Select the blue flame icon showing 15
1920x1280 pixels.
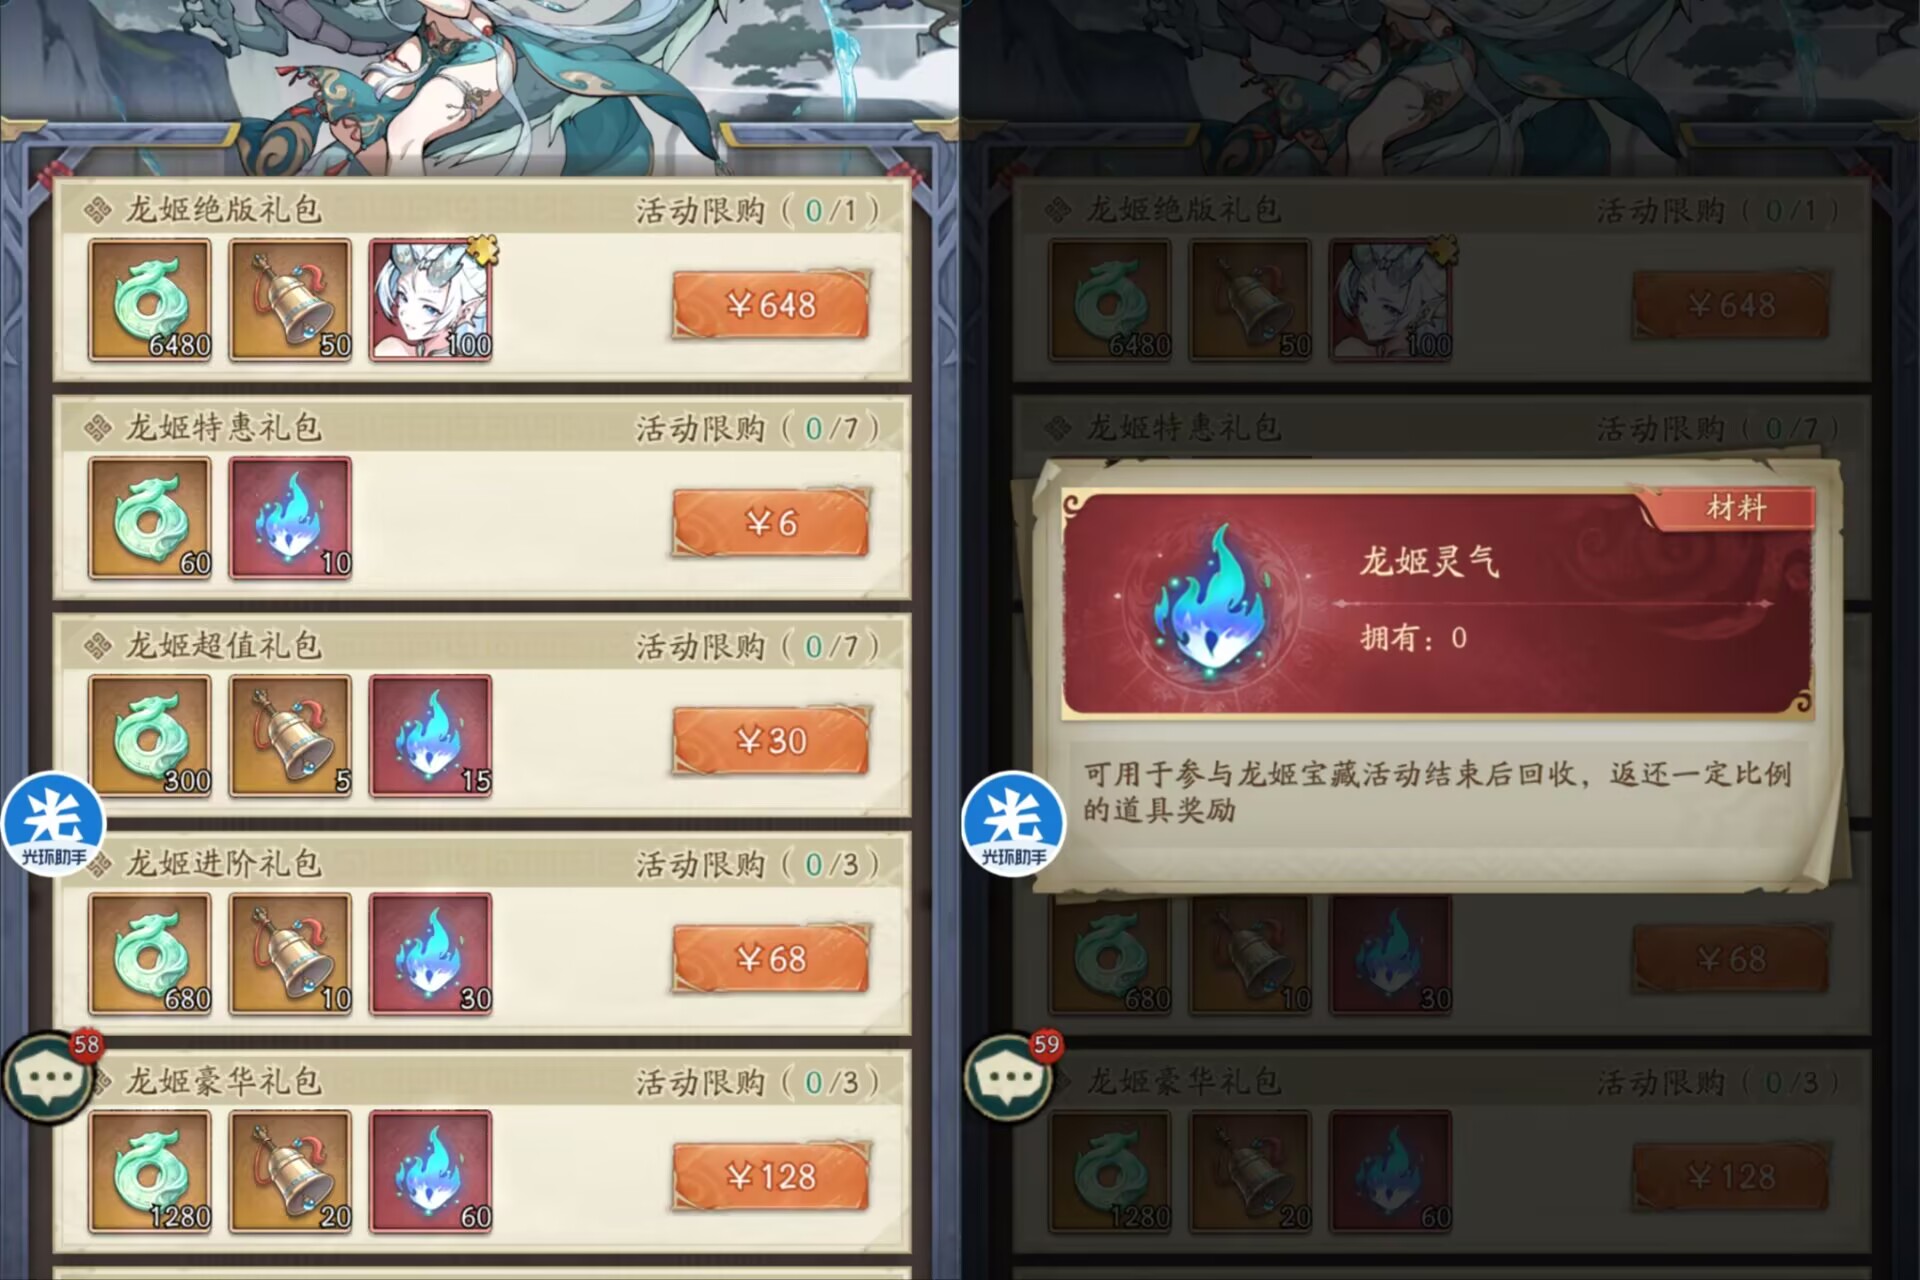click(431, 736)
